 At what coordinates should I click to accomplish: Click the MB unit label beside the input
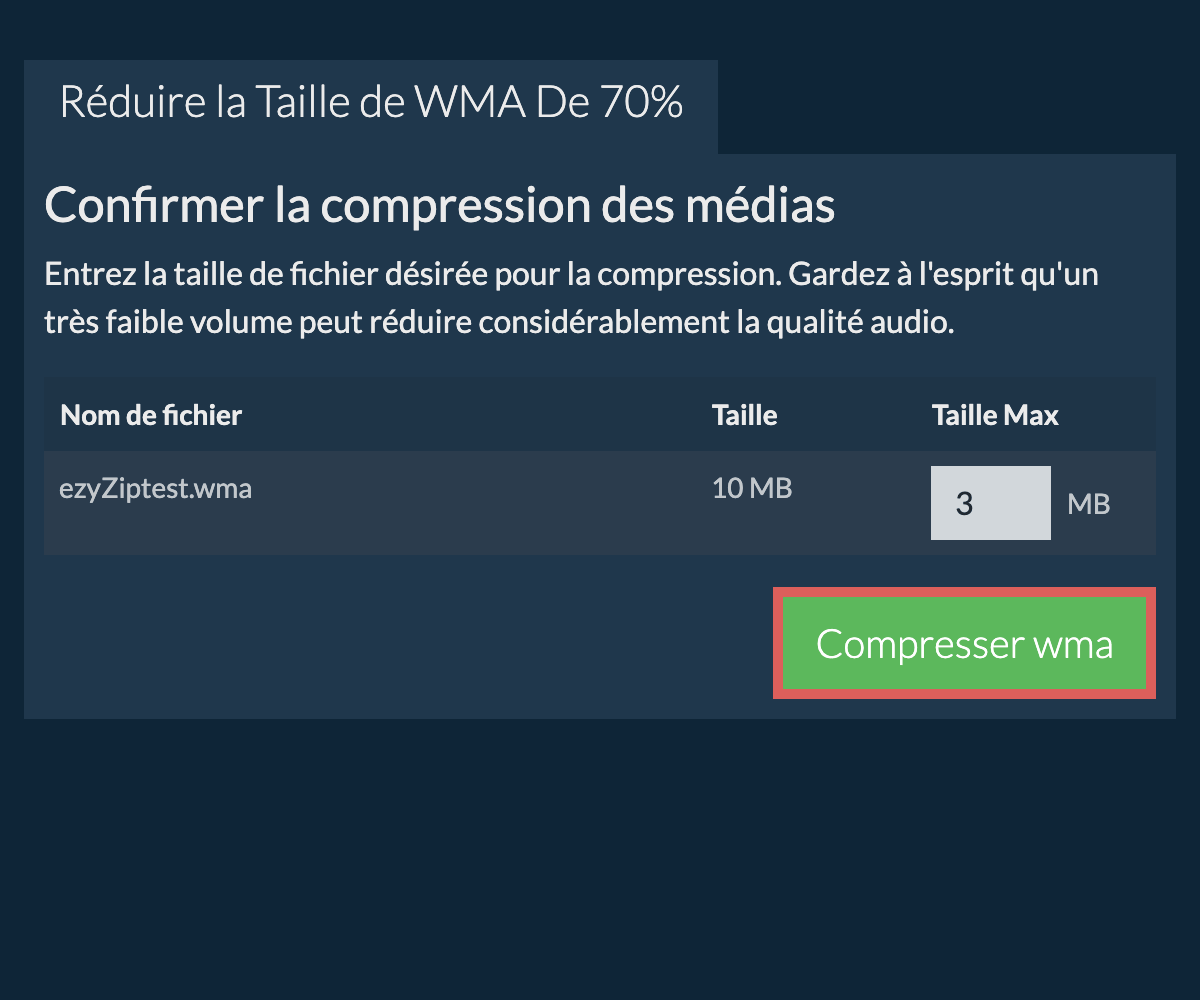[x=1088, y=504]
